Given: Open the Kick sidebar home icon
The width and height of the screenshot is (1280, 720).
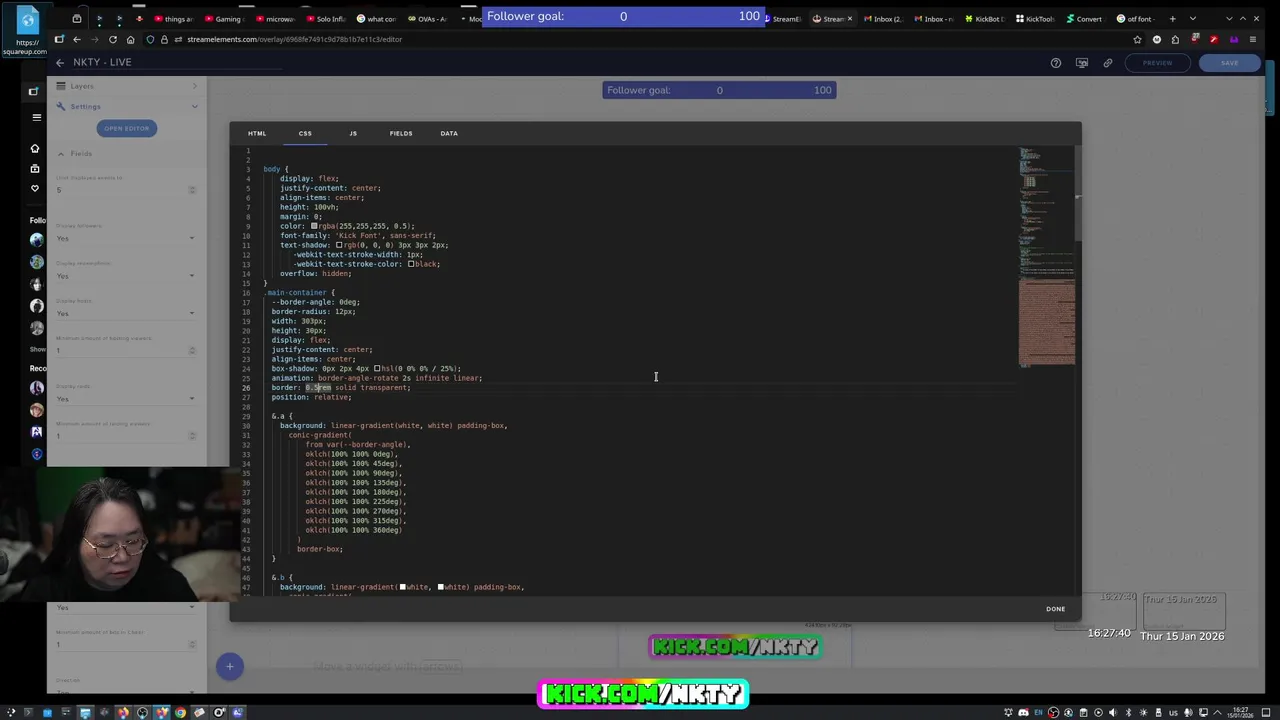Looking at the screenshot, I should click(x=35, y=148).
